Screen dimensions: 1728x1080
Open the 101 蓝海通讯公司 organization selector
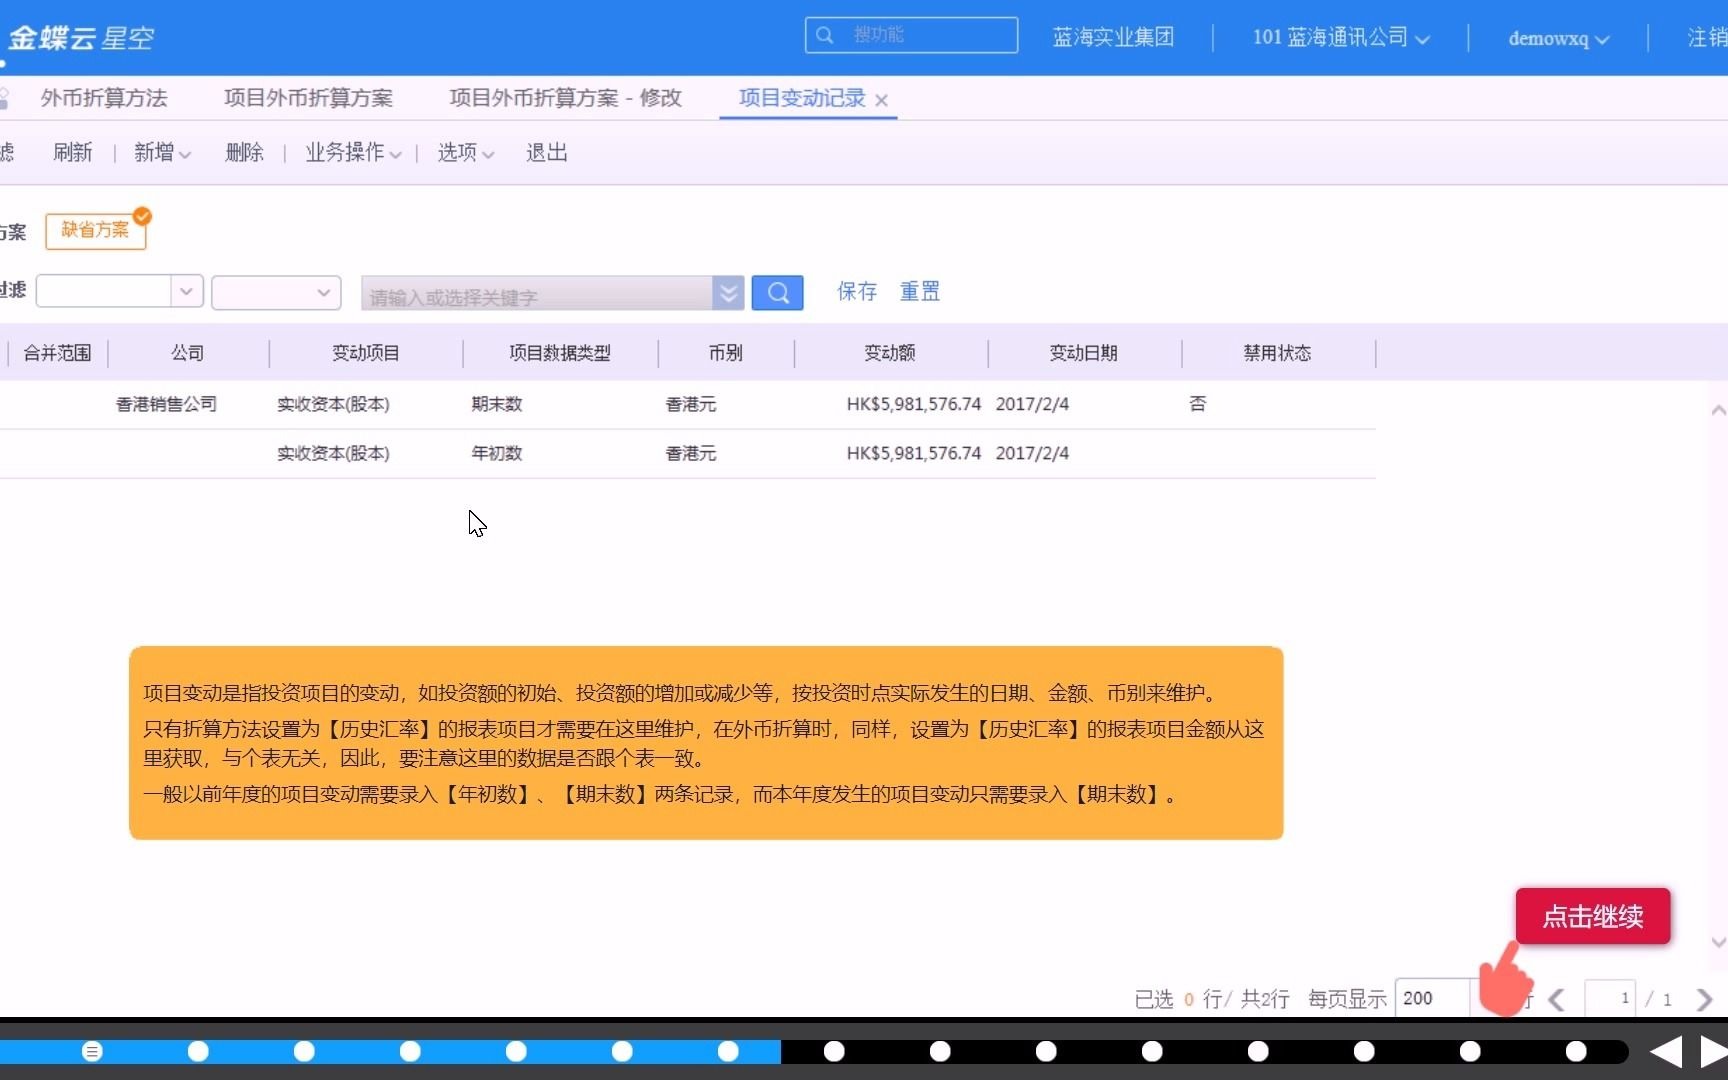[1341, 37]
